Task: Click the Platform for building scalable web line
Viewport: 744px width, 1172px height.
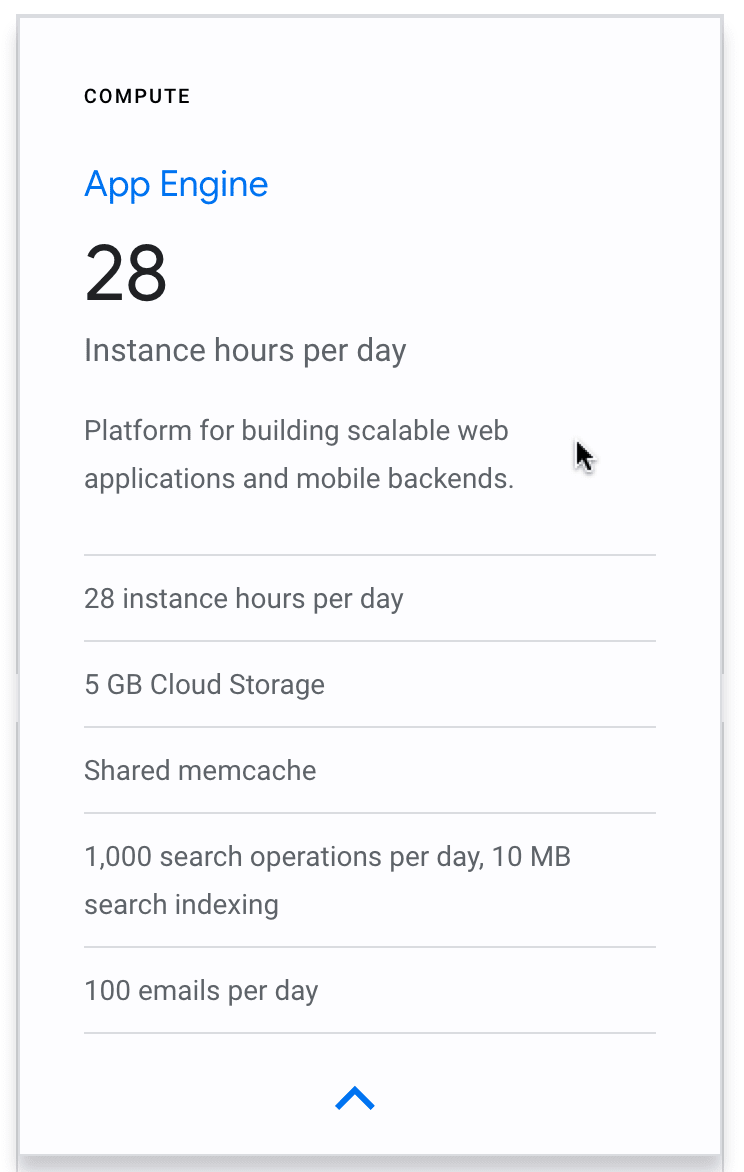Action: (x=296, y=431)
